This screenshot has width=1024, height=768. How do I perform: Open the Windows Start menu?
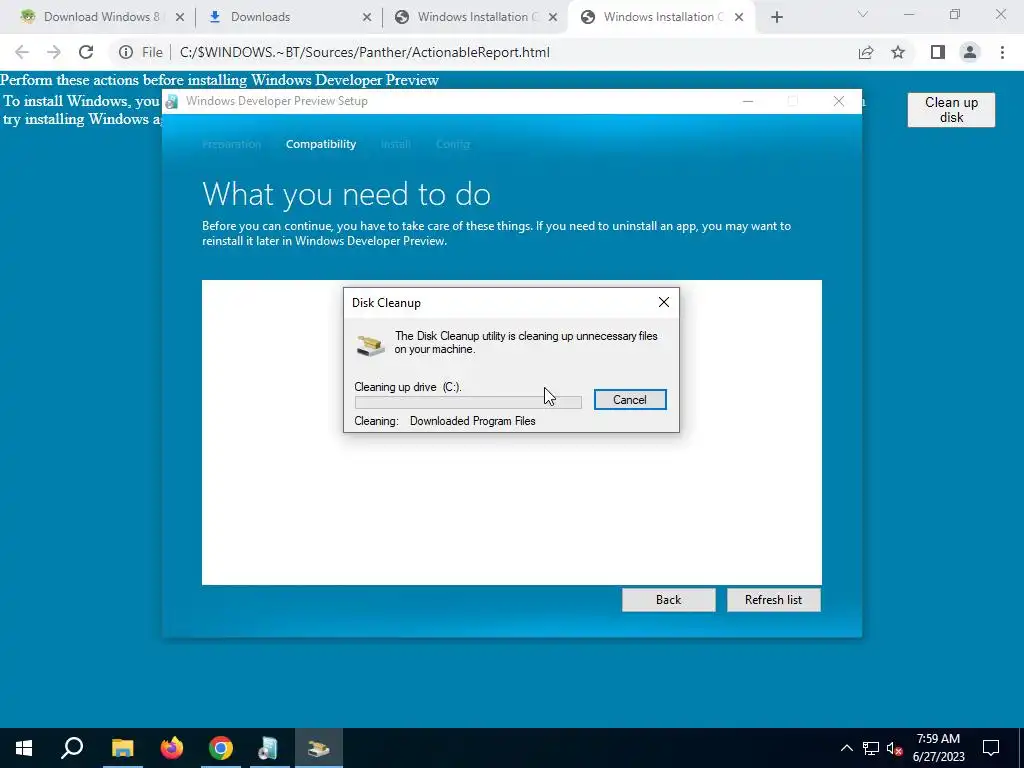[x=24, y=748]
